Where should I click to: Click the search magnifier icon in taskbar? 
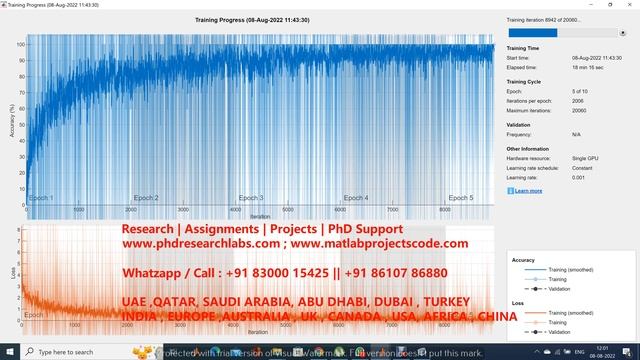pos(30,351)
